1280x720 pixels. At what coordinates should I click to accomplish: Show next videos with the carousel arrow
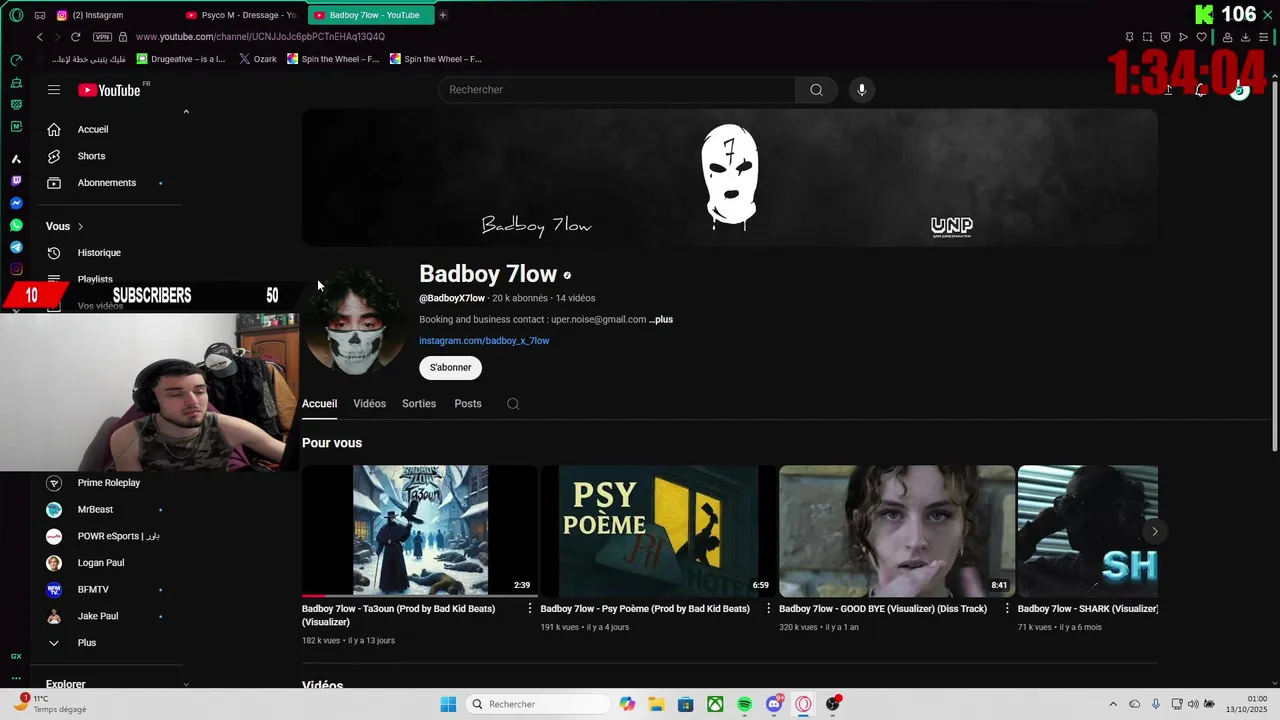pos(1154,531)
